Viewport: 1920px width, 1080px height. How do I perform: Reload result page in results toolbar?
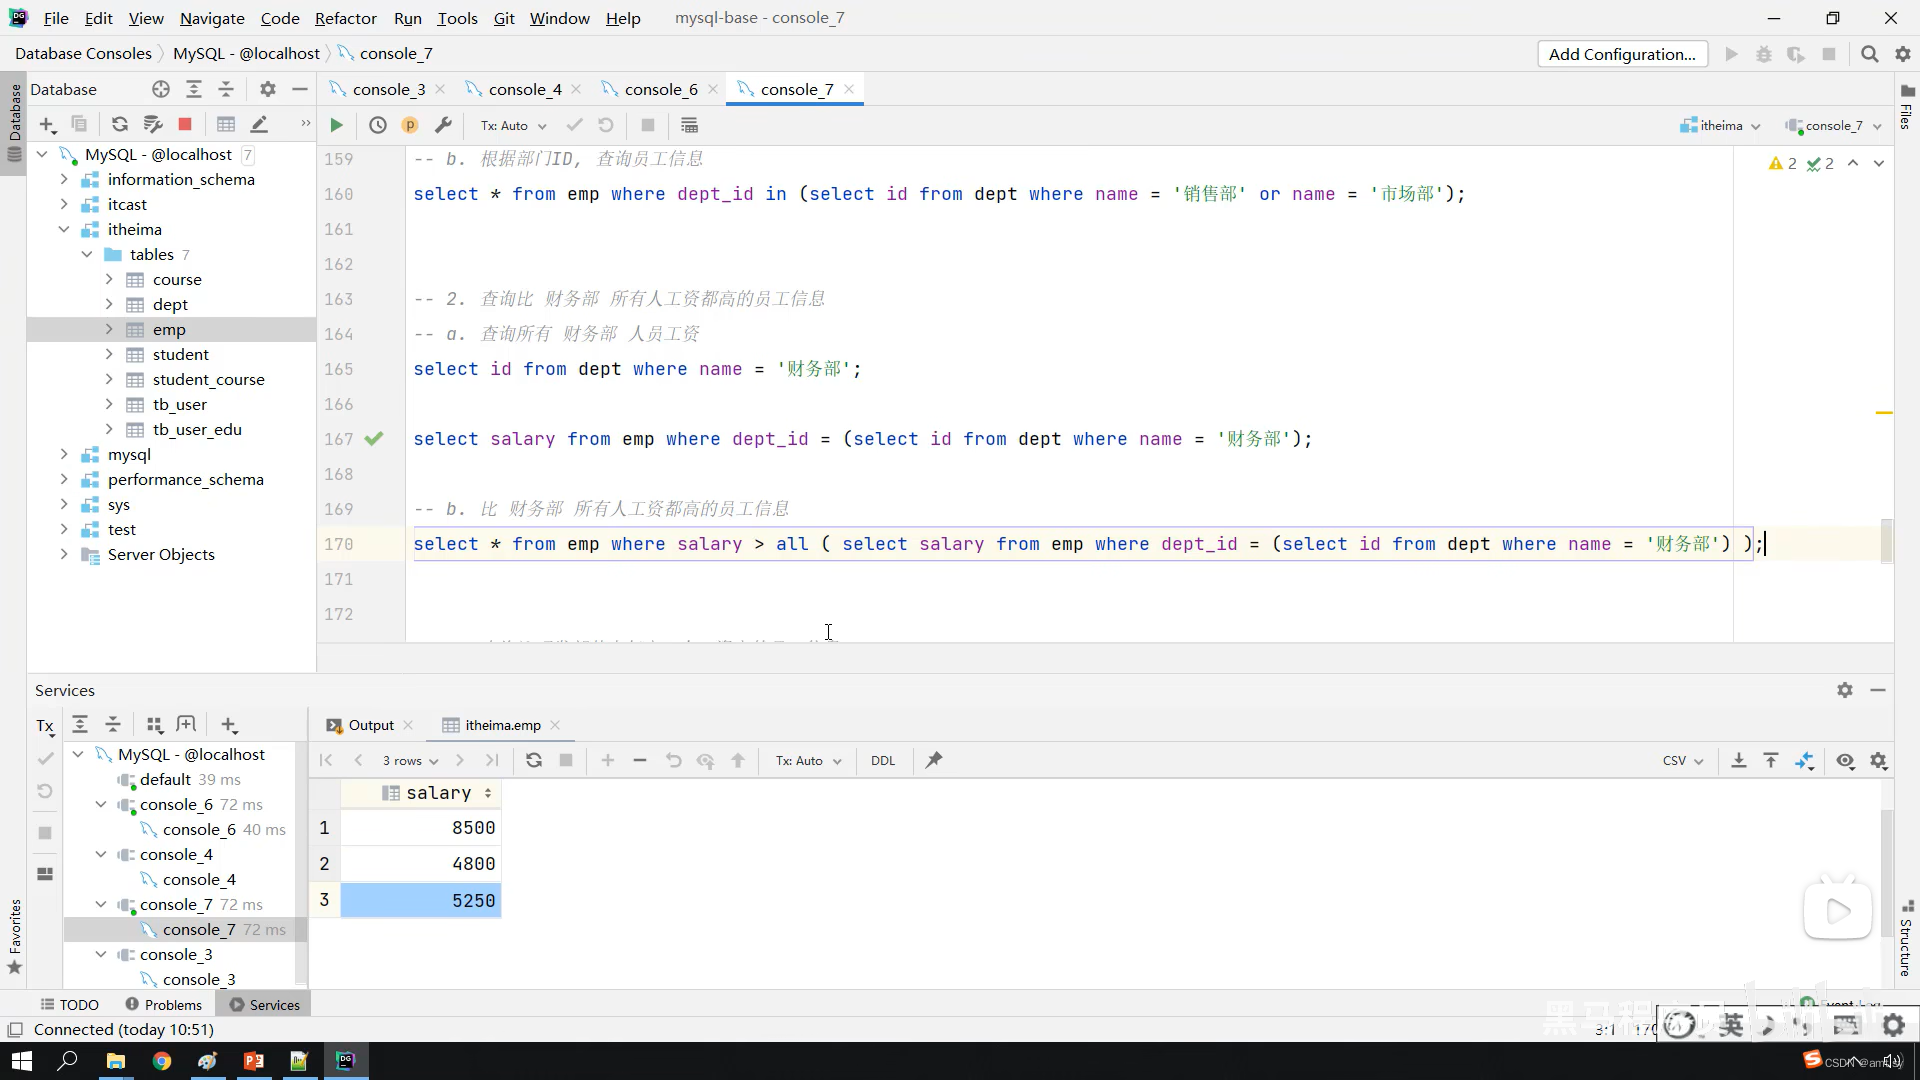[534, 760]
